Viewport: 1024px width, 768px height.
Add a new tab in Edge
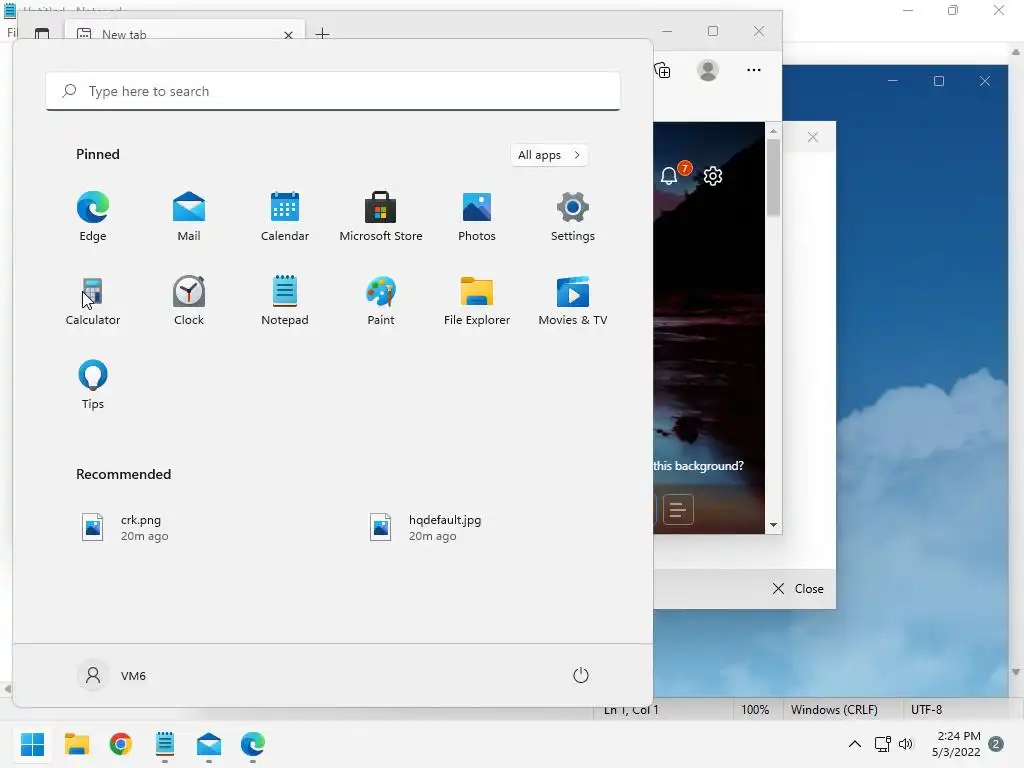(322, 33)
